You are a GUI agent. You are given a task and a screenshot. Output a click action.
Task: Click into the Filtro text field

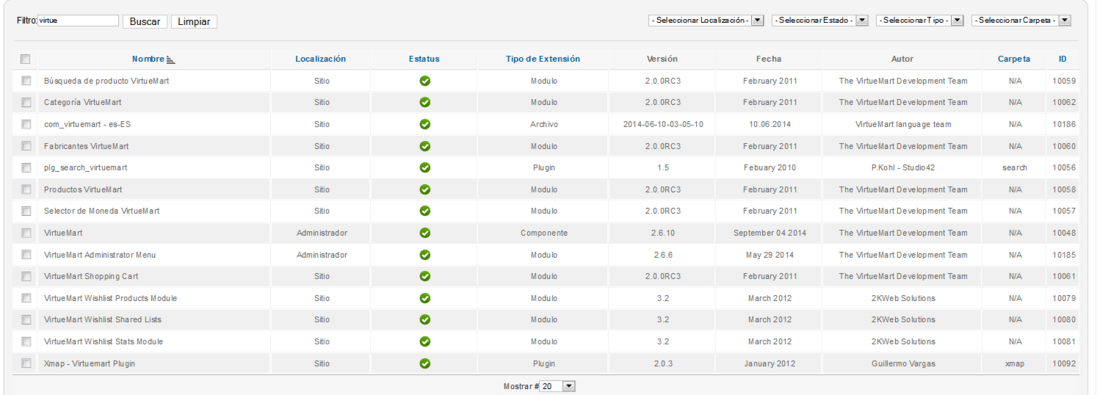click(x=77, y=21)
